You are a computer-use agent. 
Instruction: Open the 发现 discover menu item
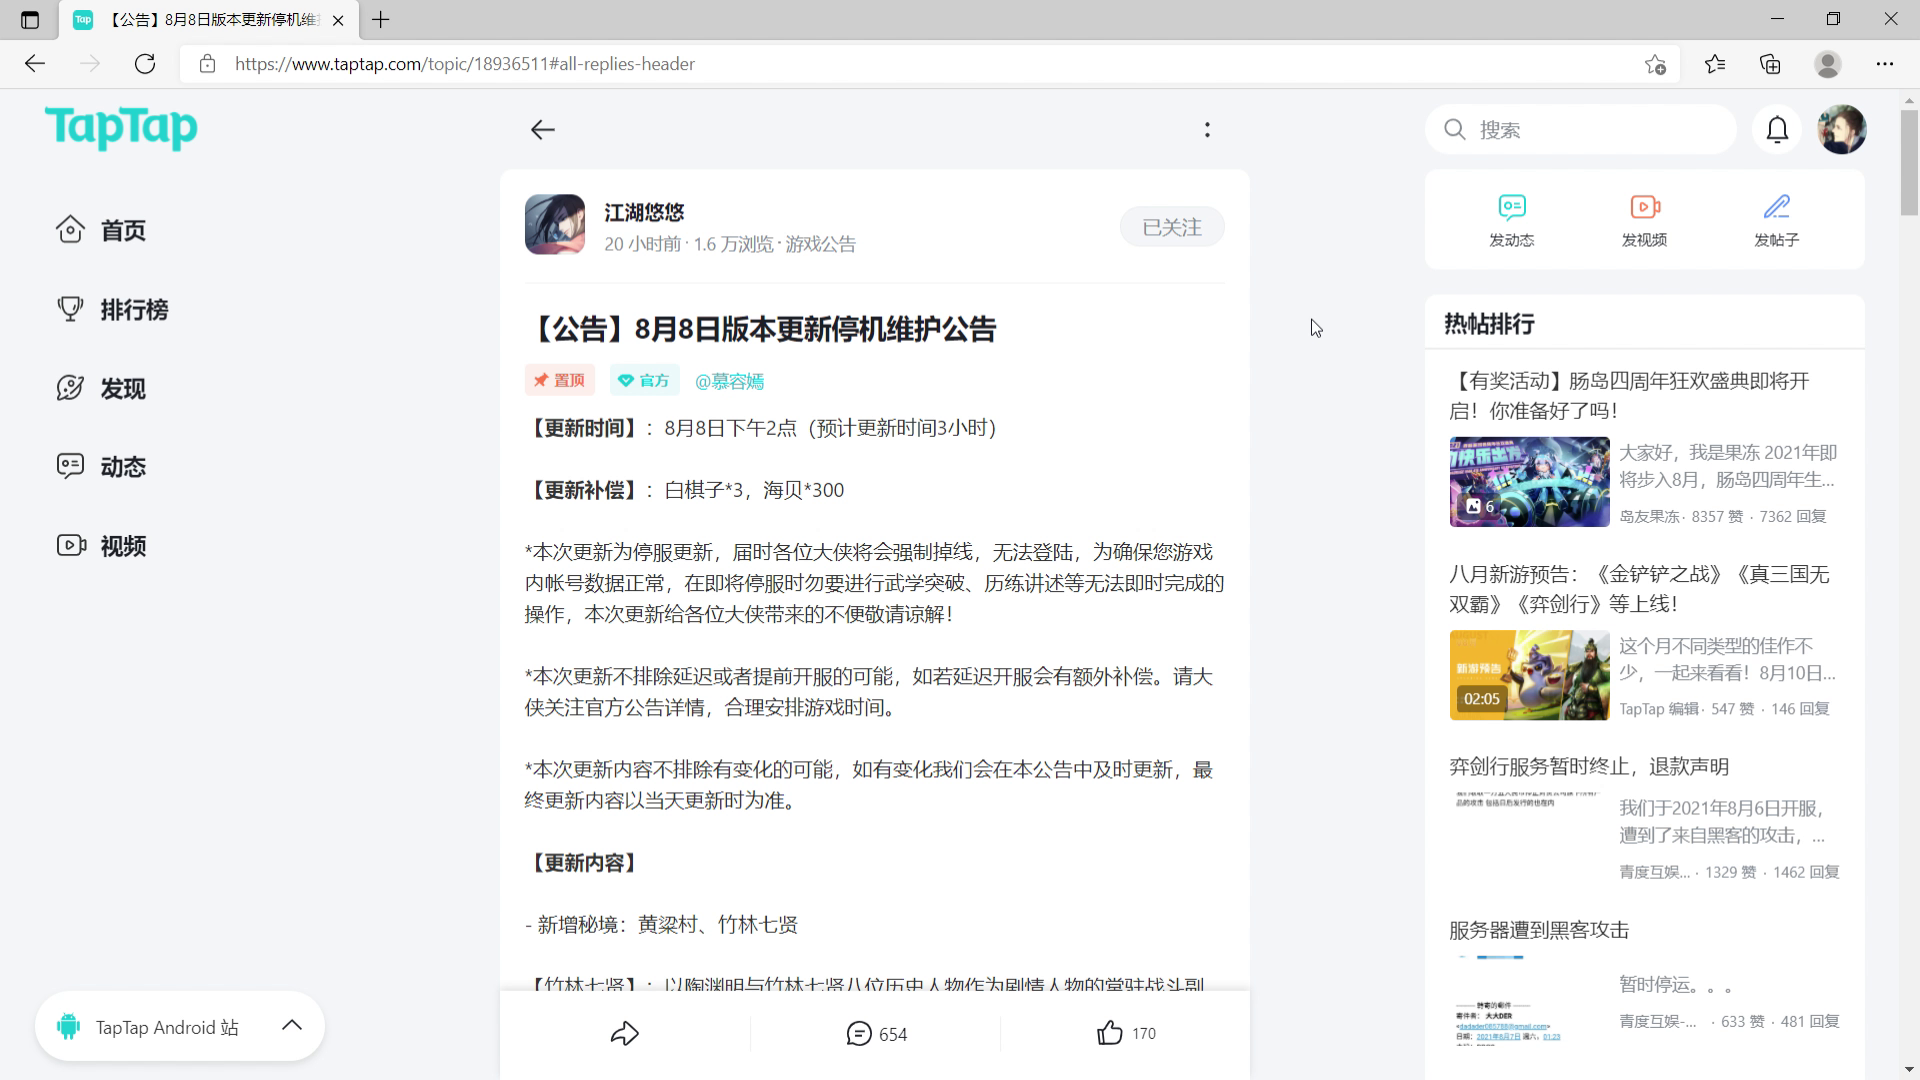[x=122, y=389]
